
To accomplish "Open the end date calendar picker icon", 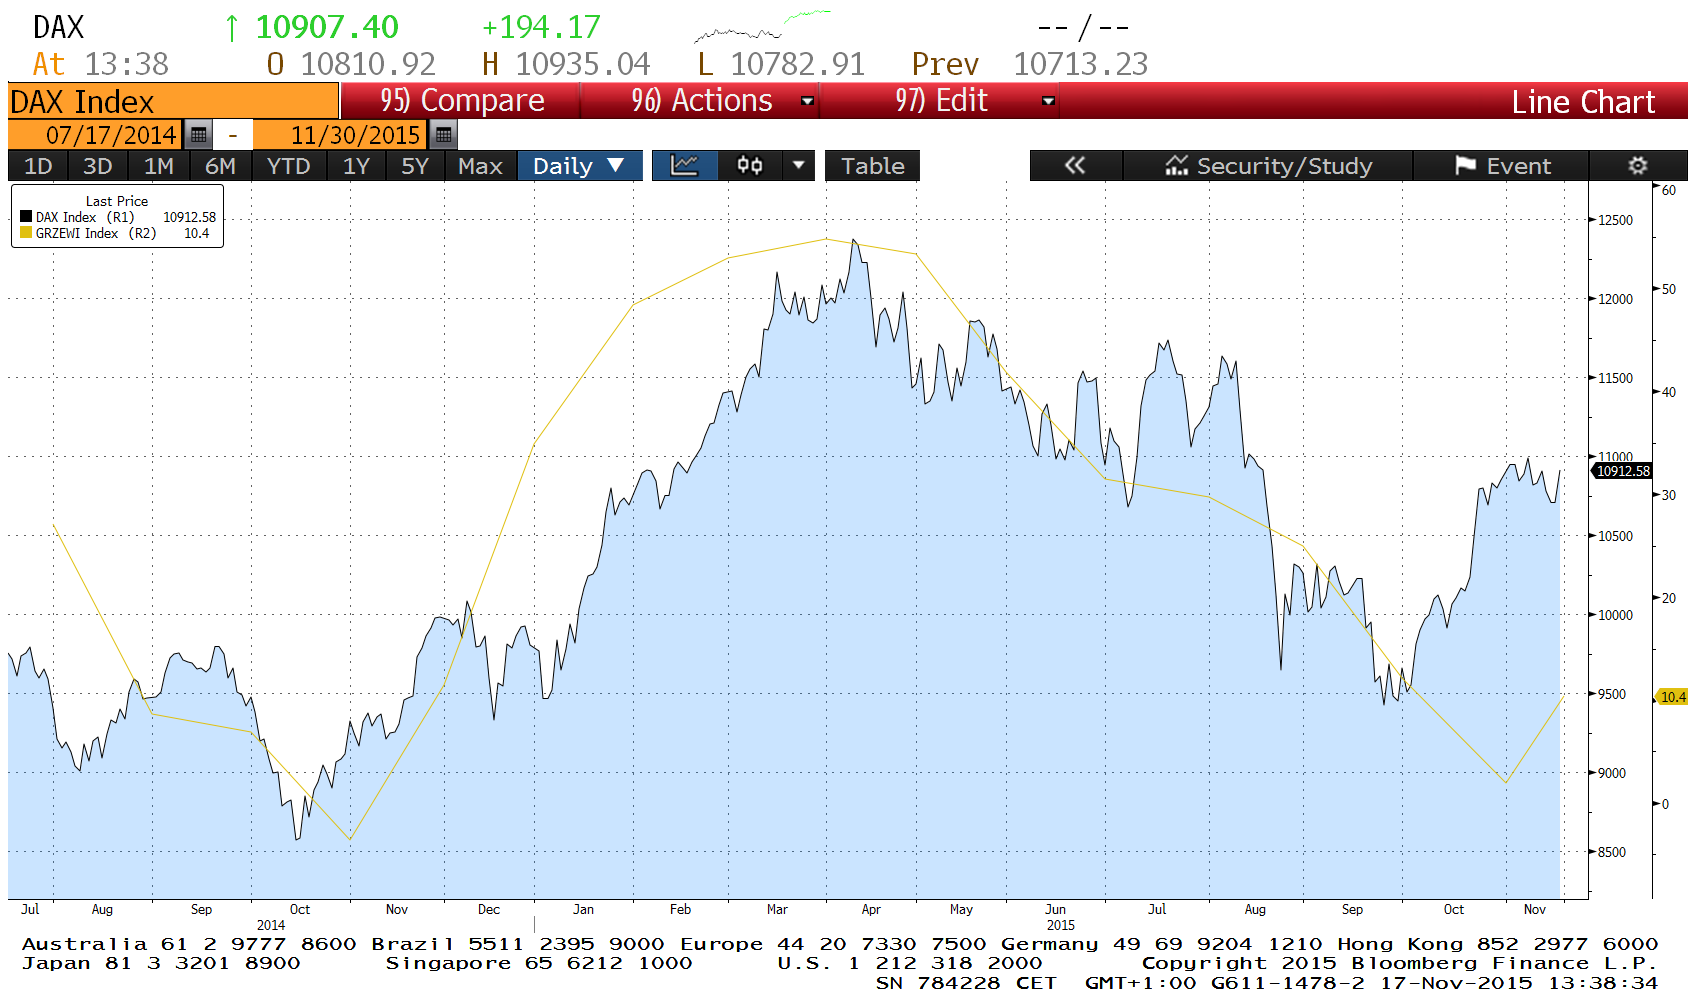I will (443, 134).
